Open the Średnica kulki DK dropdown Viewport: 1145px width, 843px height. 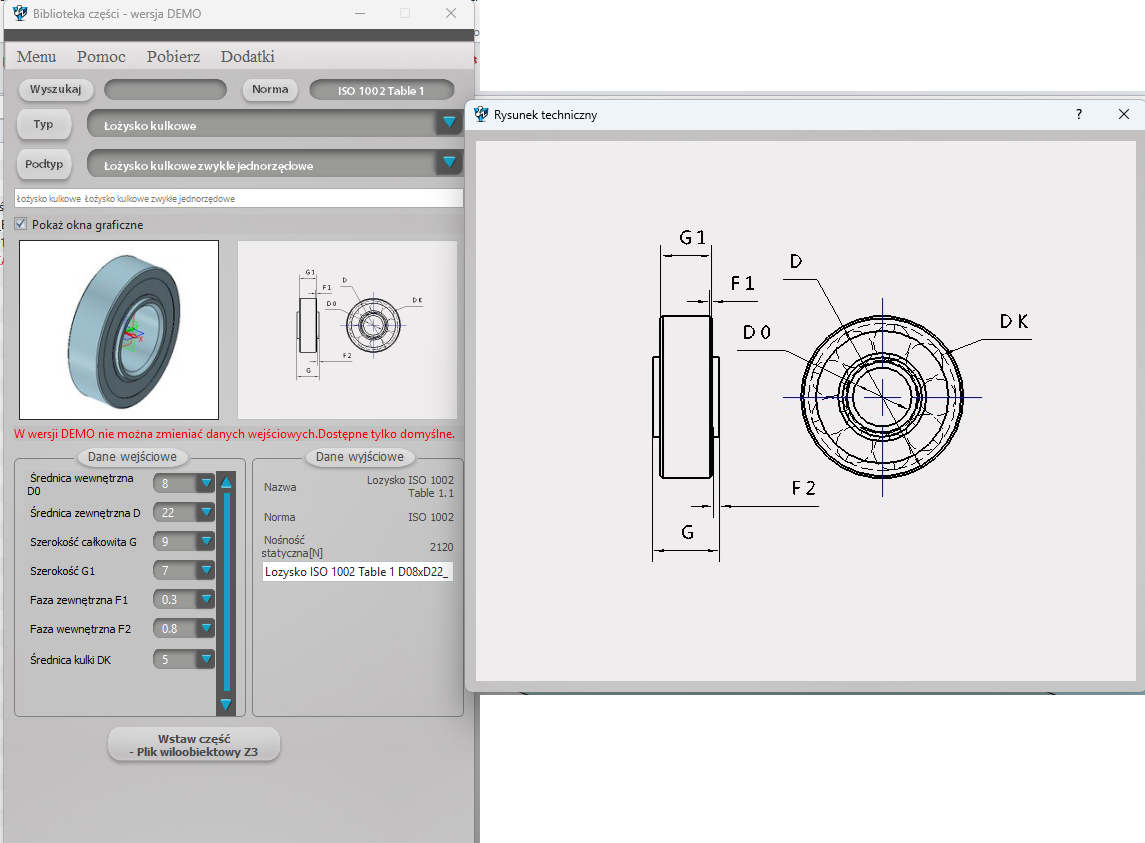coord(206,659)
